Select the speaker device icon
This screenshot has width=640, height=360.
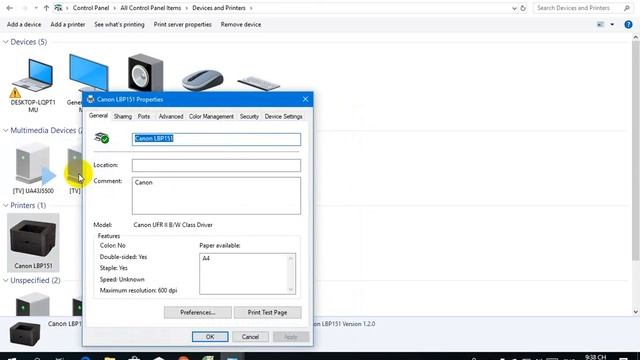click(145, 73)
